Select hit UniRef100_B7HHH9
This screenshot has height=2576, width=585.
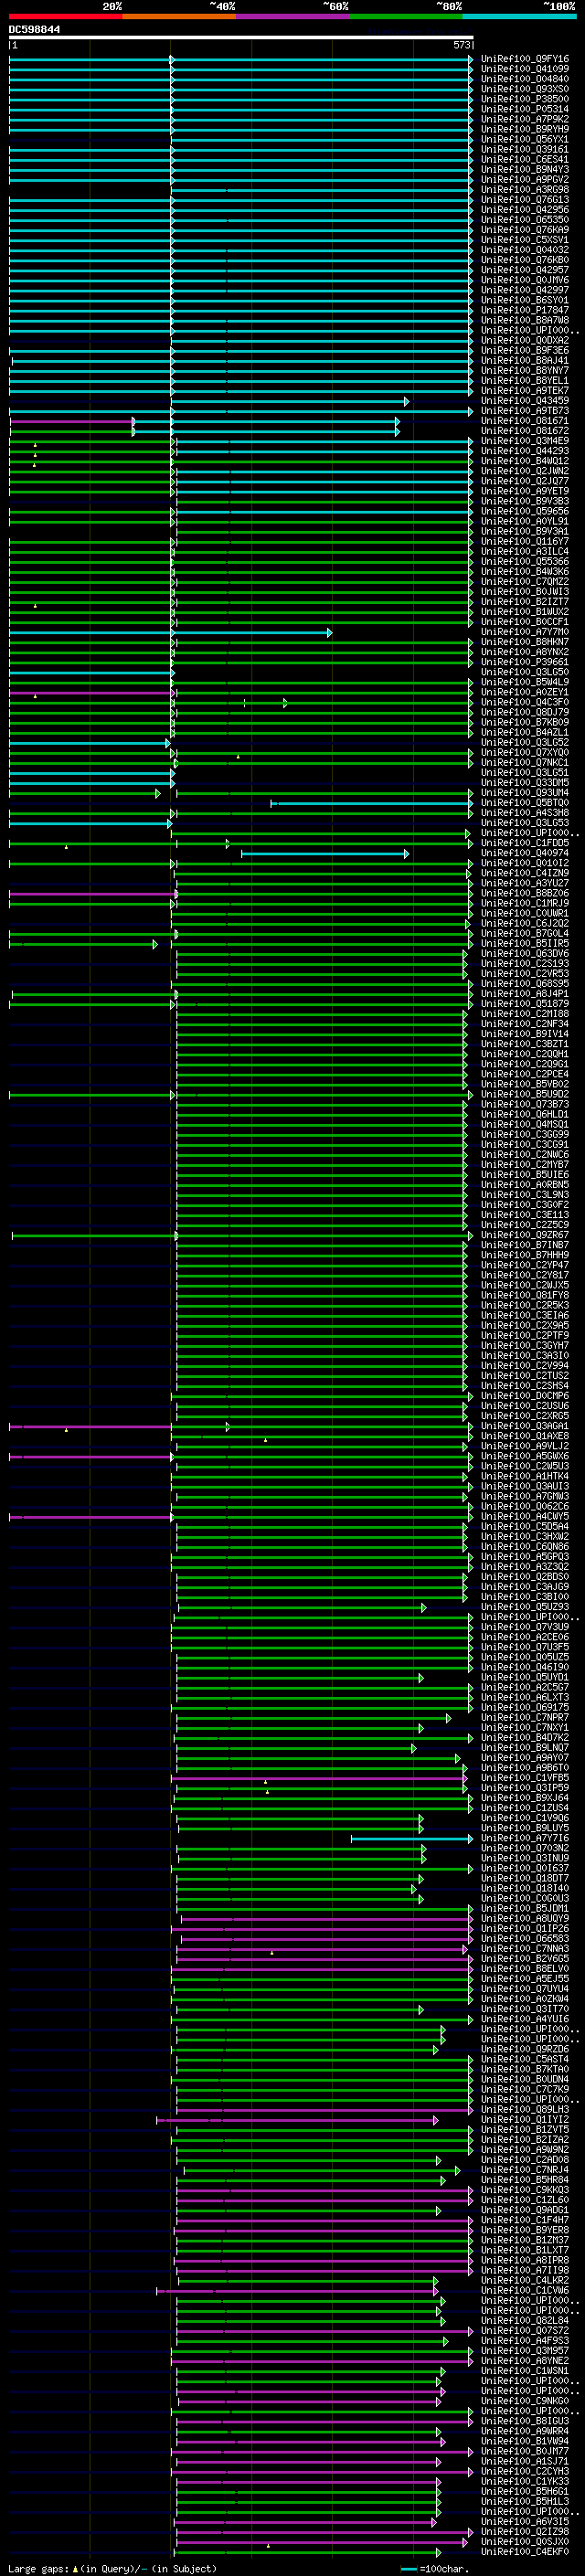524,1255
